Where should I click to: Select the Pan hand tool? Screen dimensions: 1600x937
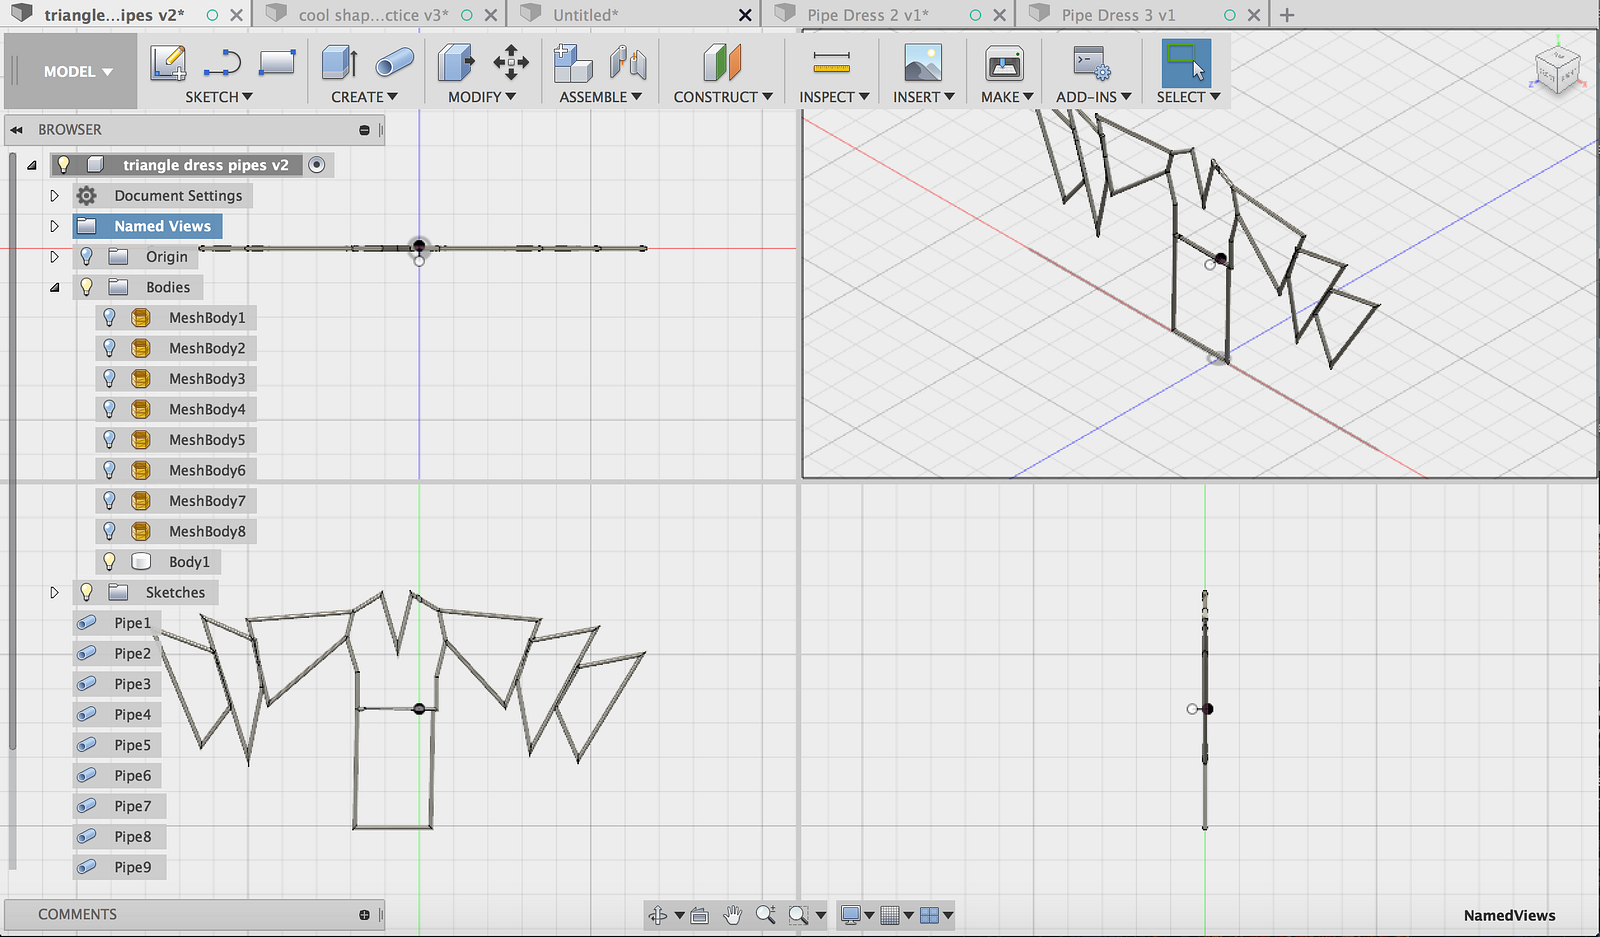pyautogui.click(x=733, y=914)
